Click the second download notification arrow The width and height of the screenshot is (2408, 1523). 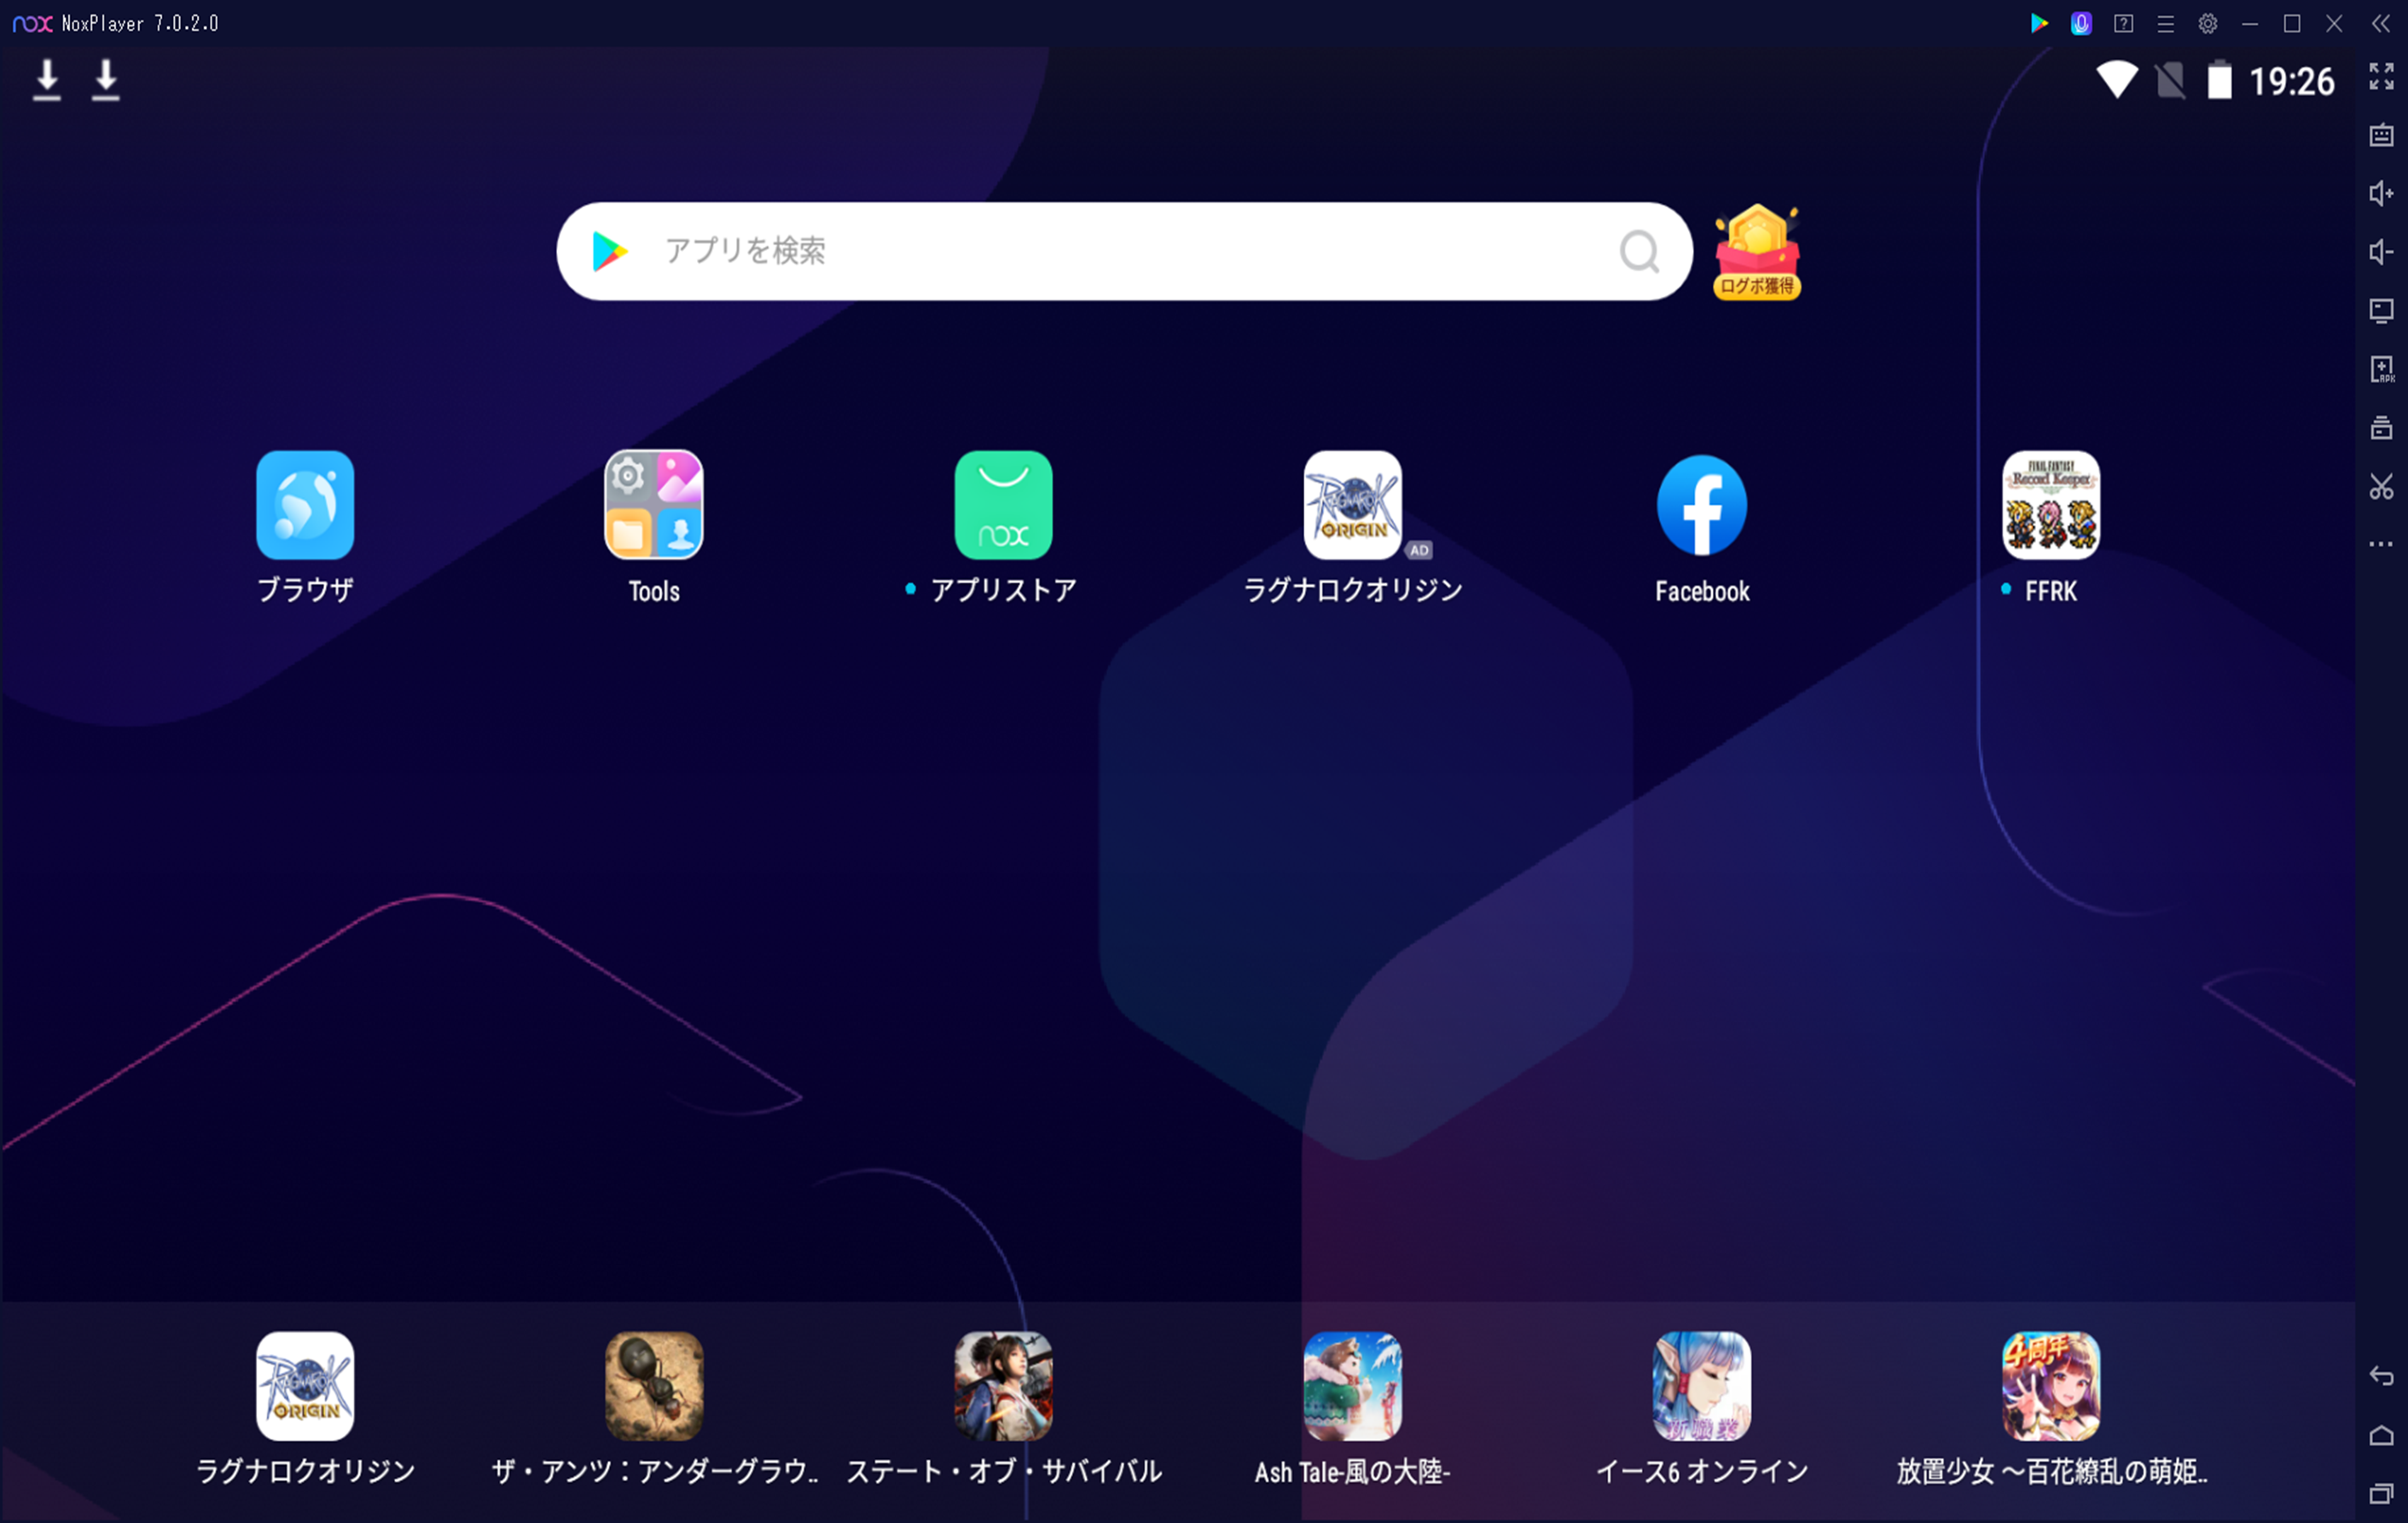pyautogui.click(x=105, y=80)
